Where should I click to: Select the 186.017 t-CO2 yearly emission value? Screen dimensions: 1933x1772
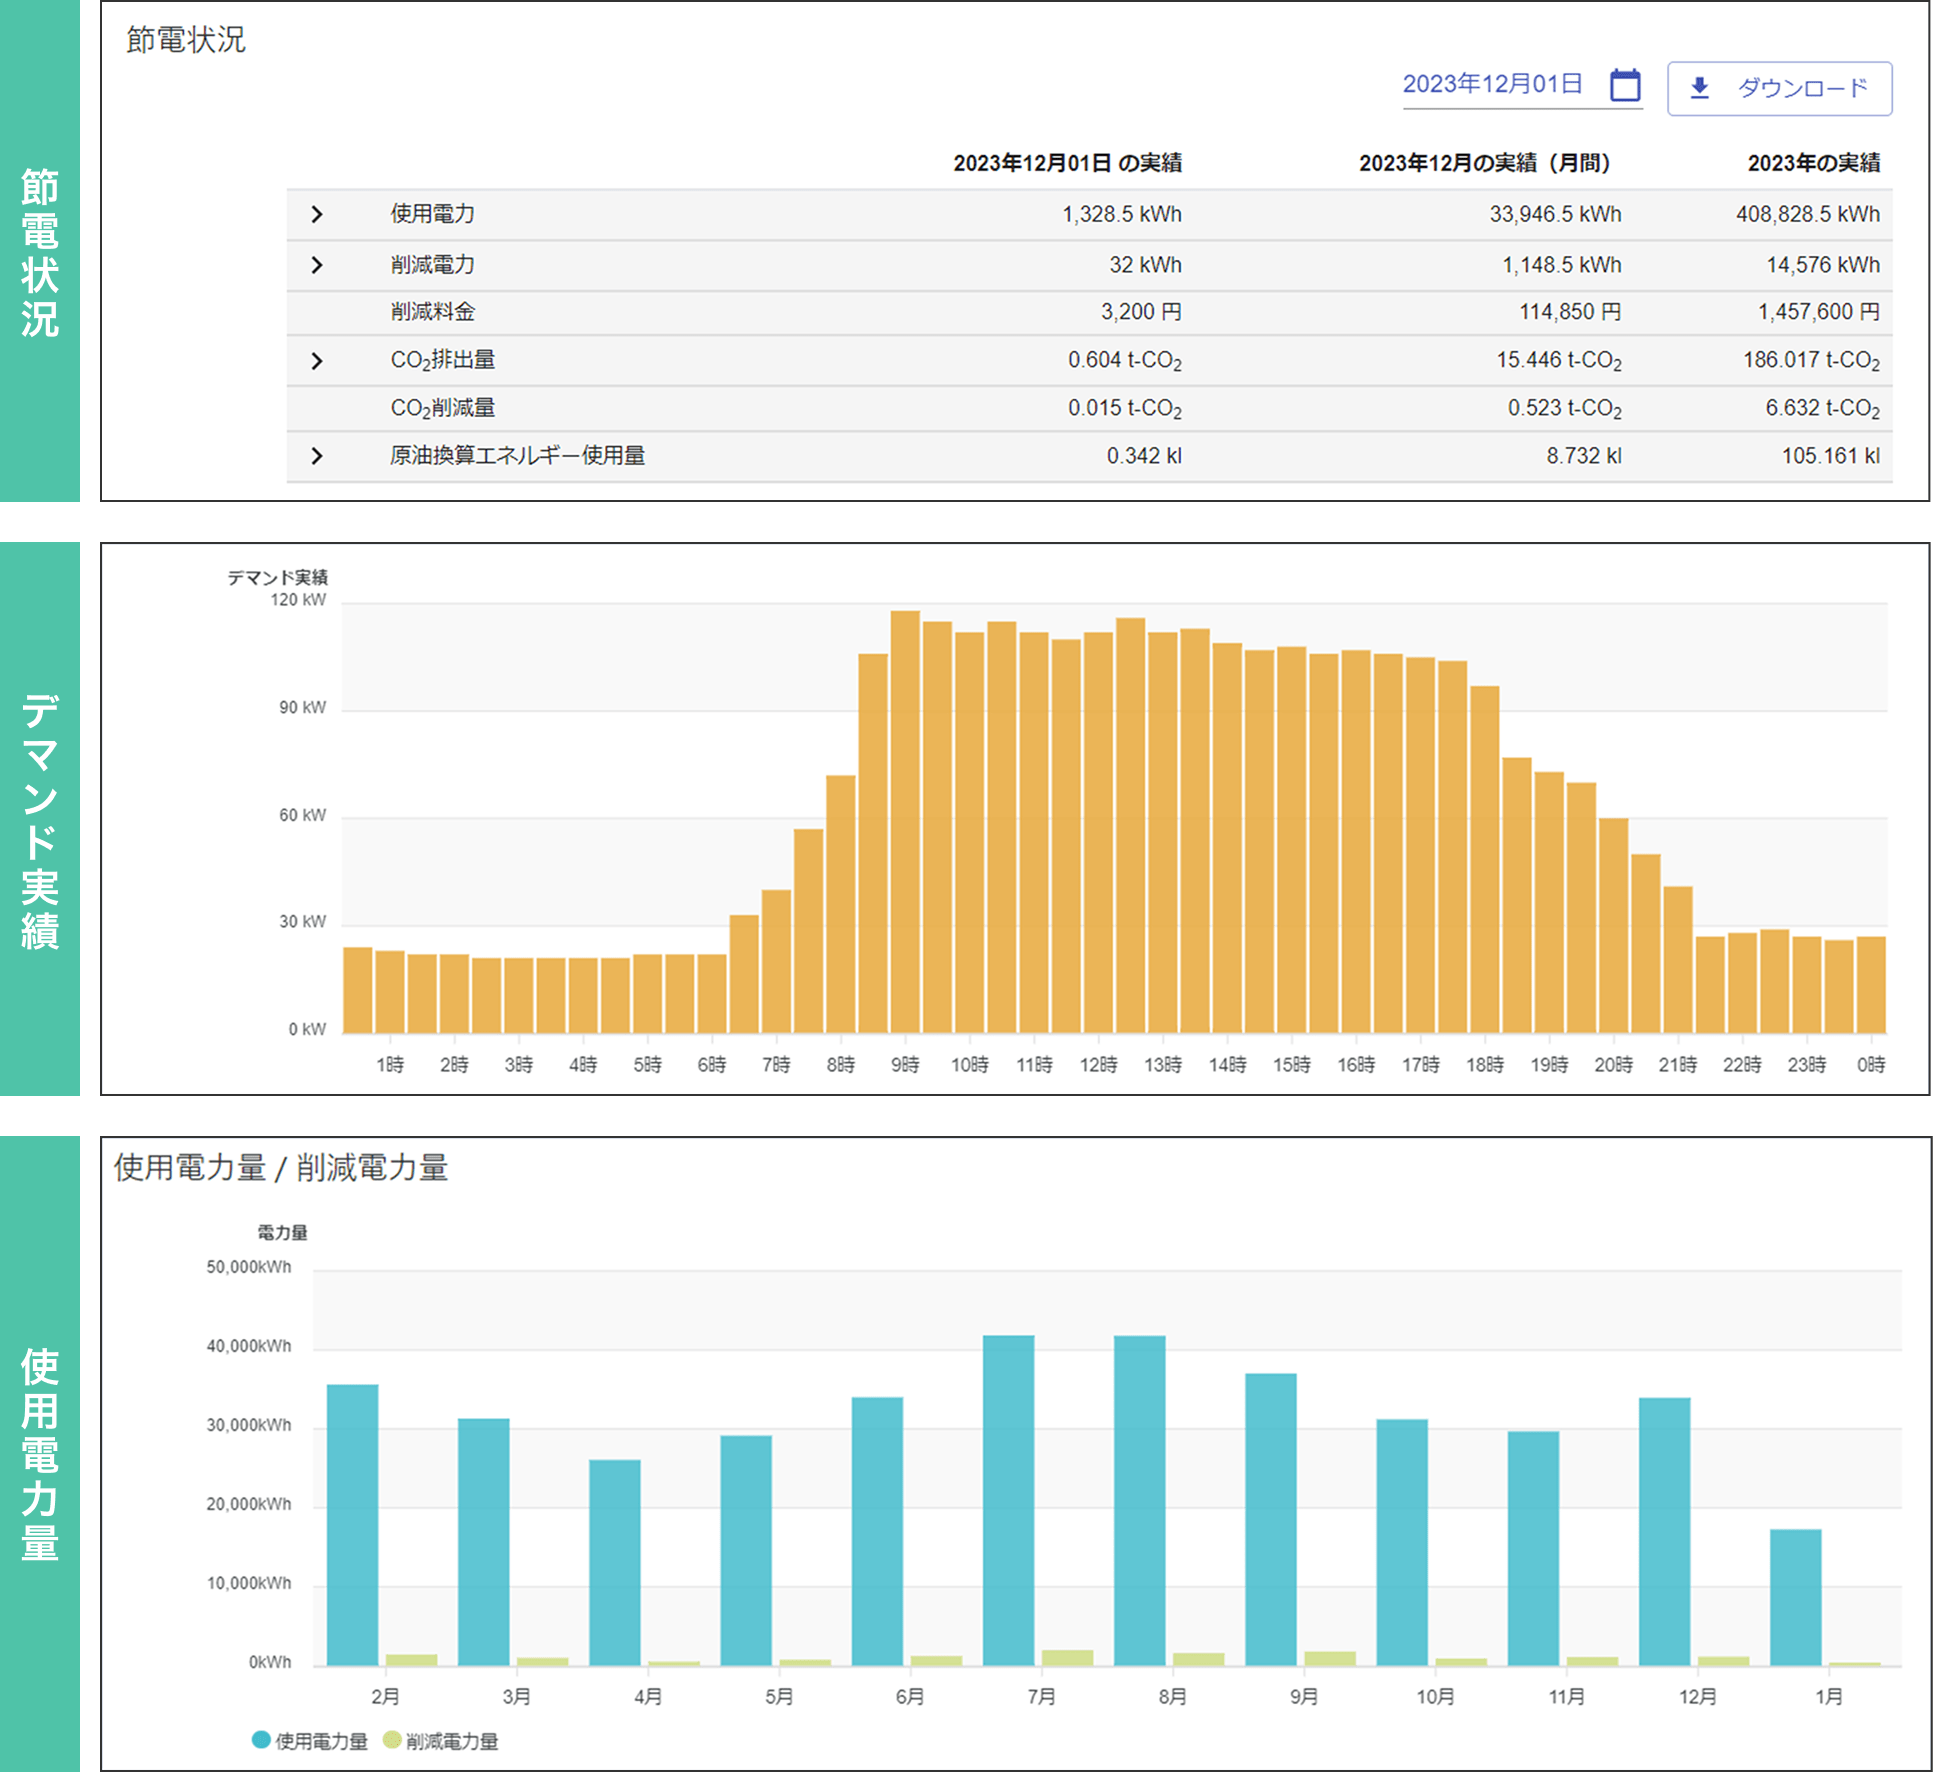tap(1811, 361)
